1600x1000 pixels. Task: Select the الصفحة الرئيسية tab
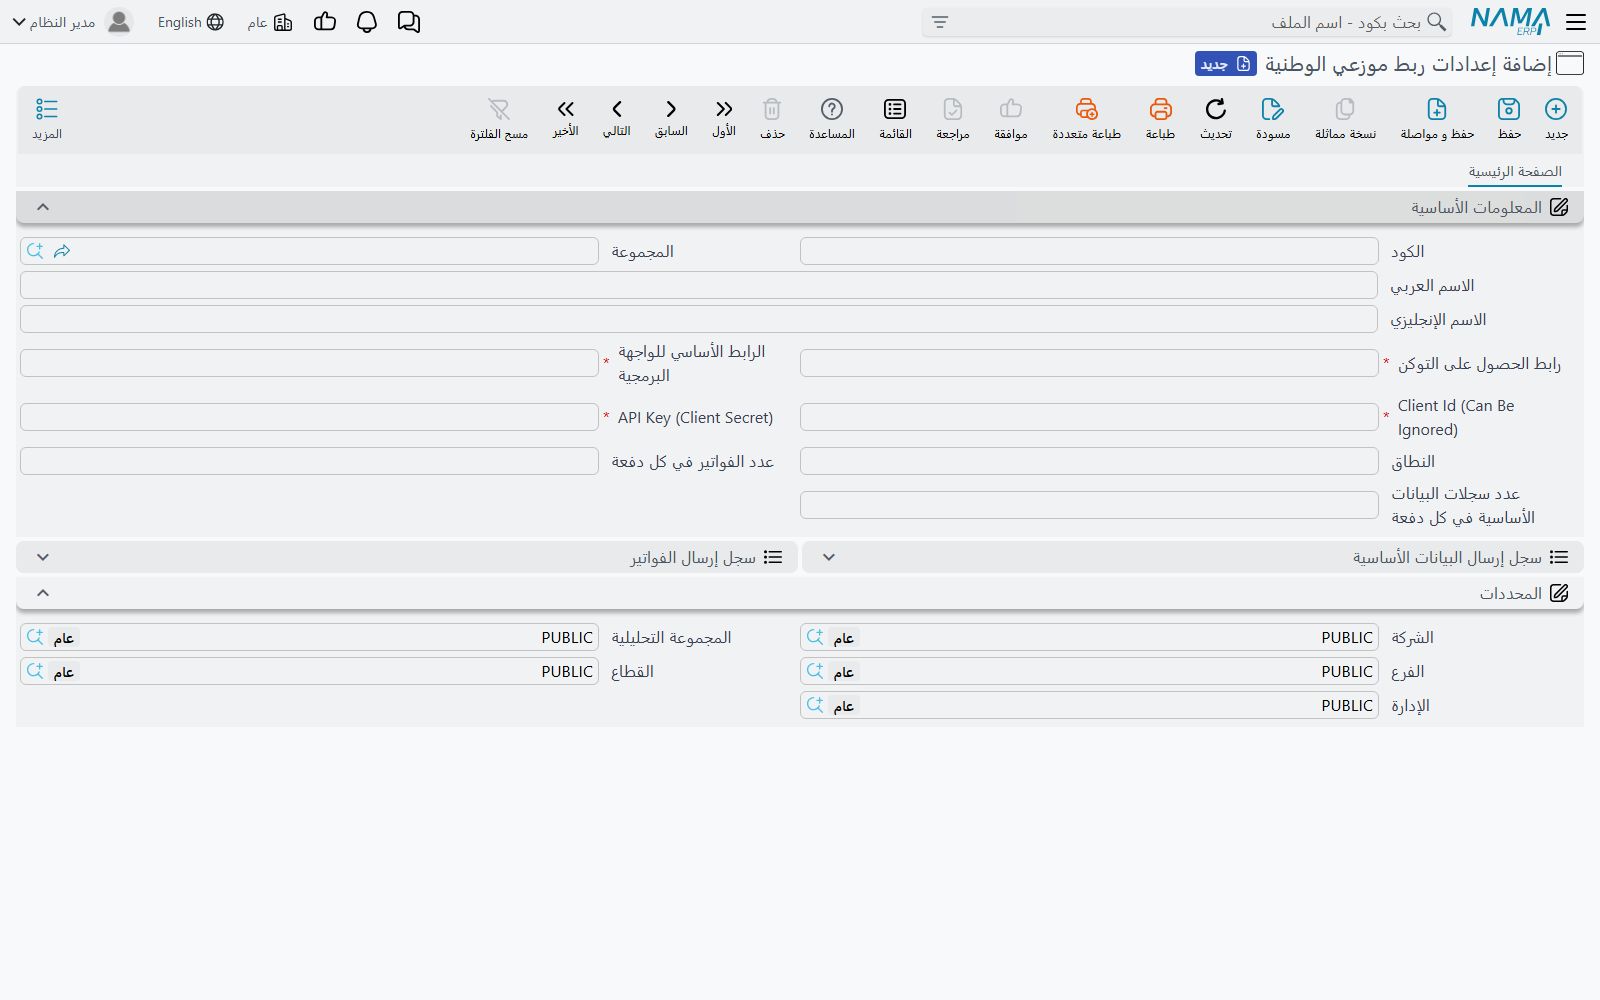(x=1515, y=172)
